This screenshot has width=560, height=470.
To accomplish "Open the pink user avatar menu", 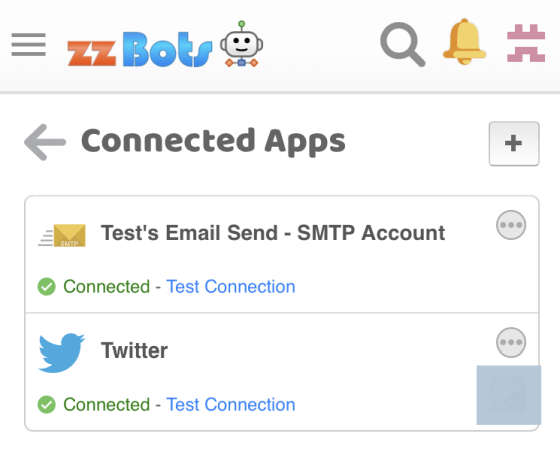I will click(x=526, y=43).
